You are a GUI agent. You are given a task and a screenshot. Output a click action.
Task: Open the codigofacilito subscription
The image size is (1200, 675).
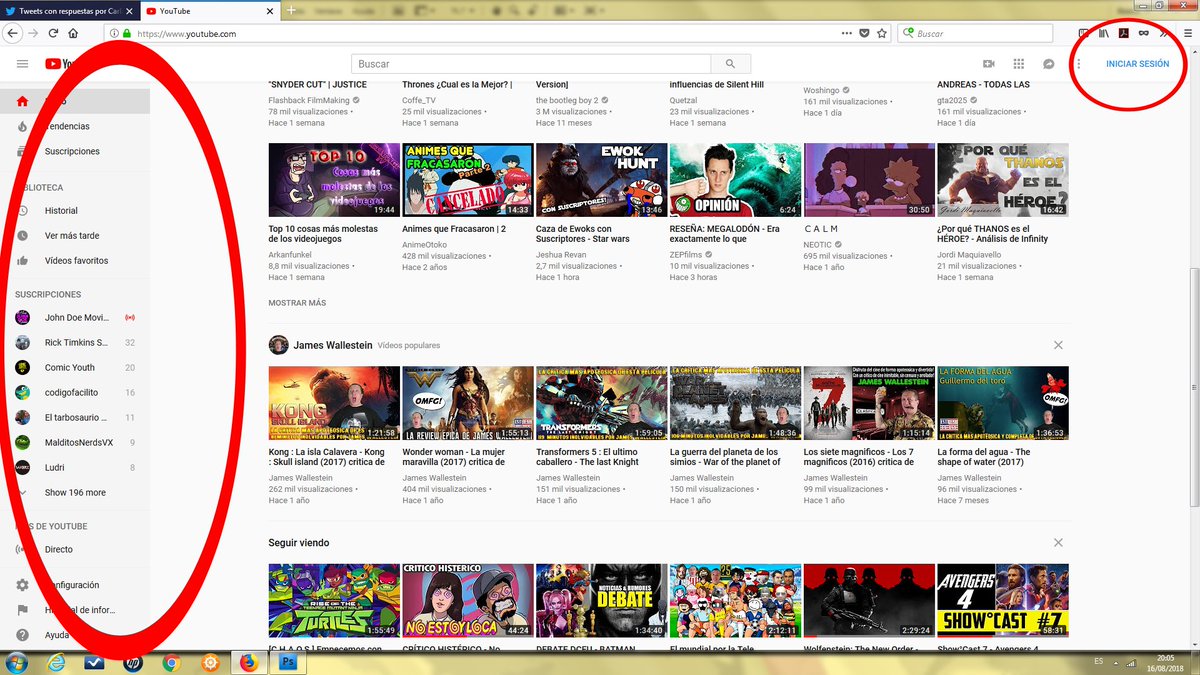(75, 392)
